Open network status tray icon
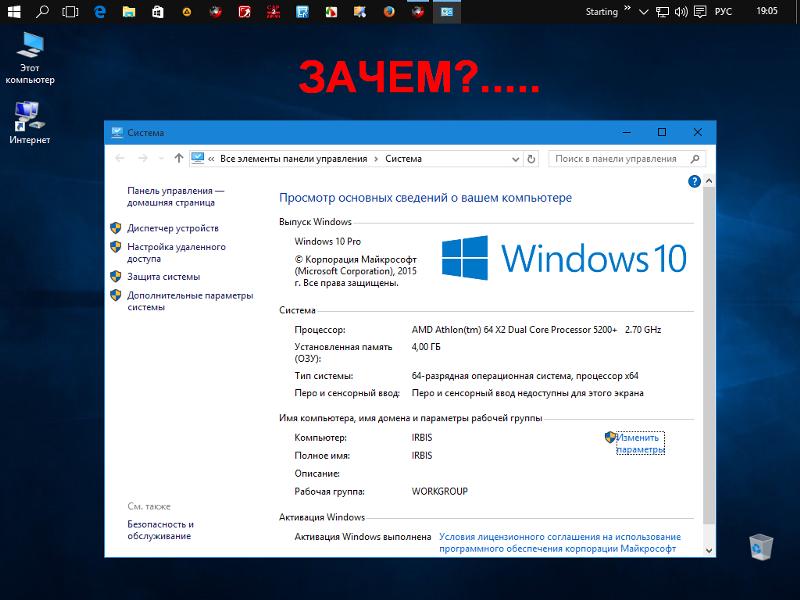The image size is (800, 600). coord(662,12)
